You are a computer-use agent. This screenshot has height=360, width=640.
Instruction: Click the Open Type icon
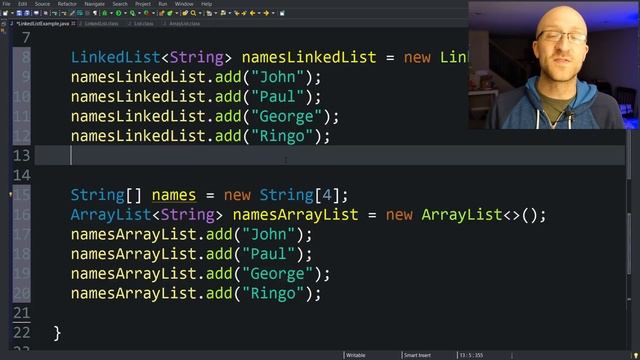pos(185,13)
